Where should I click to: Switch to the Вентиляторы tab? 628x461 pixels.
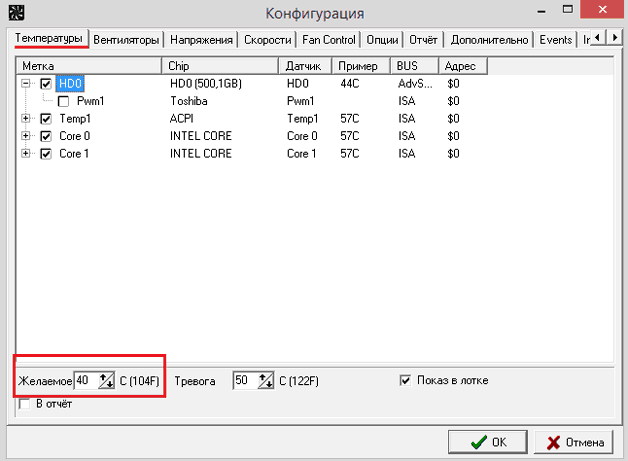[126, 40]
